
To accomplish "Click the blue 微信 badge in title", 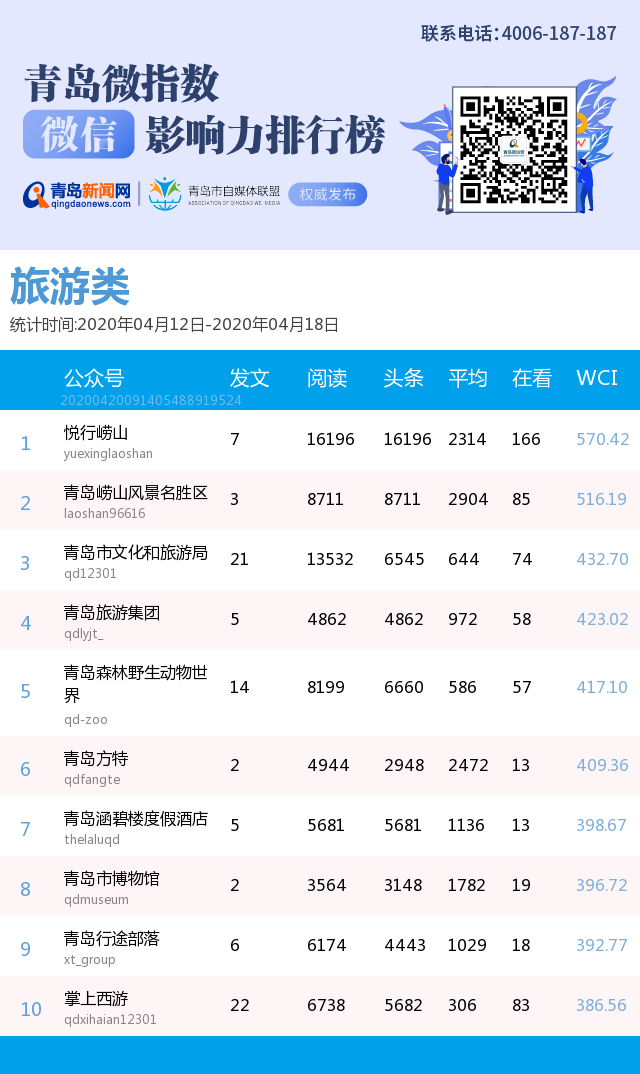I will tap(78, 135).
